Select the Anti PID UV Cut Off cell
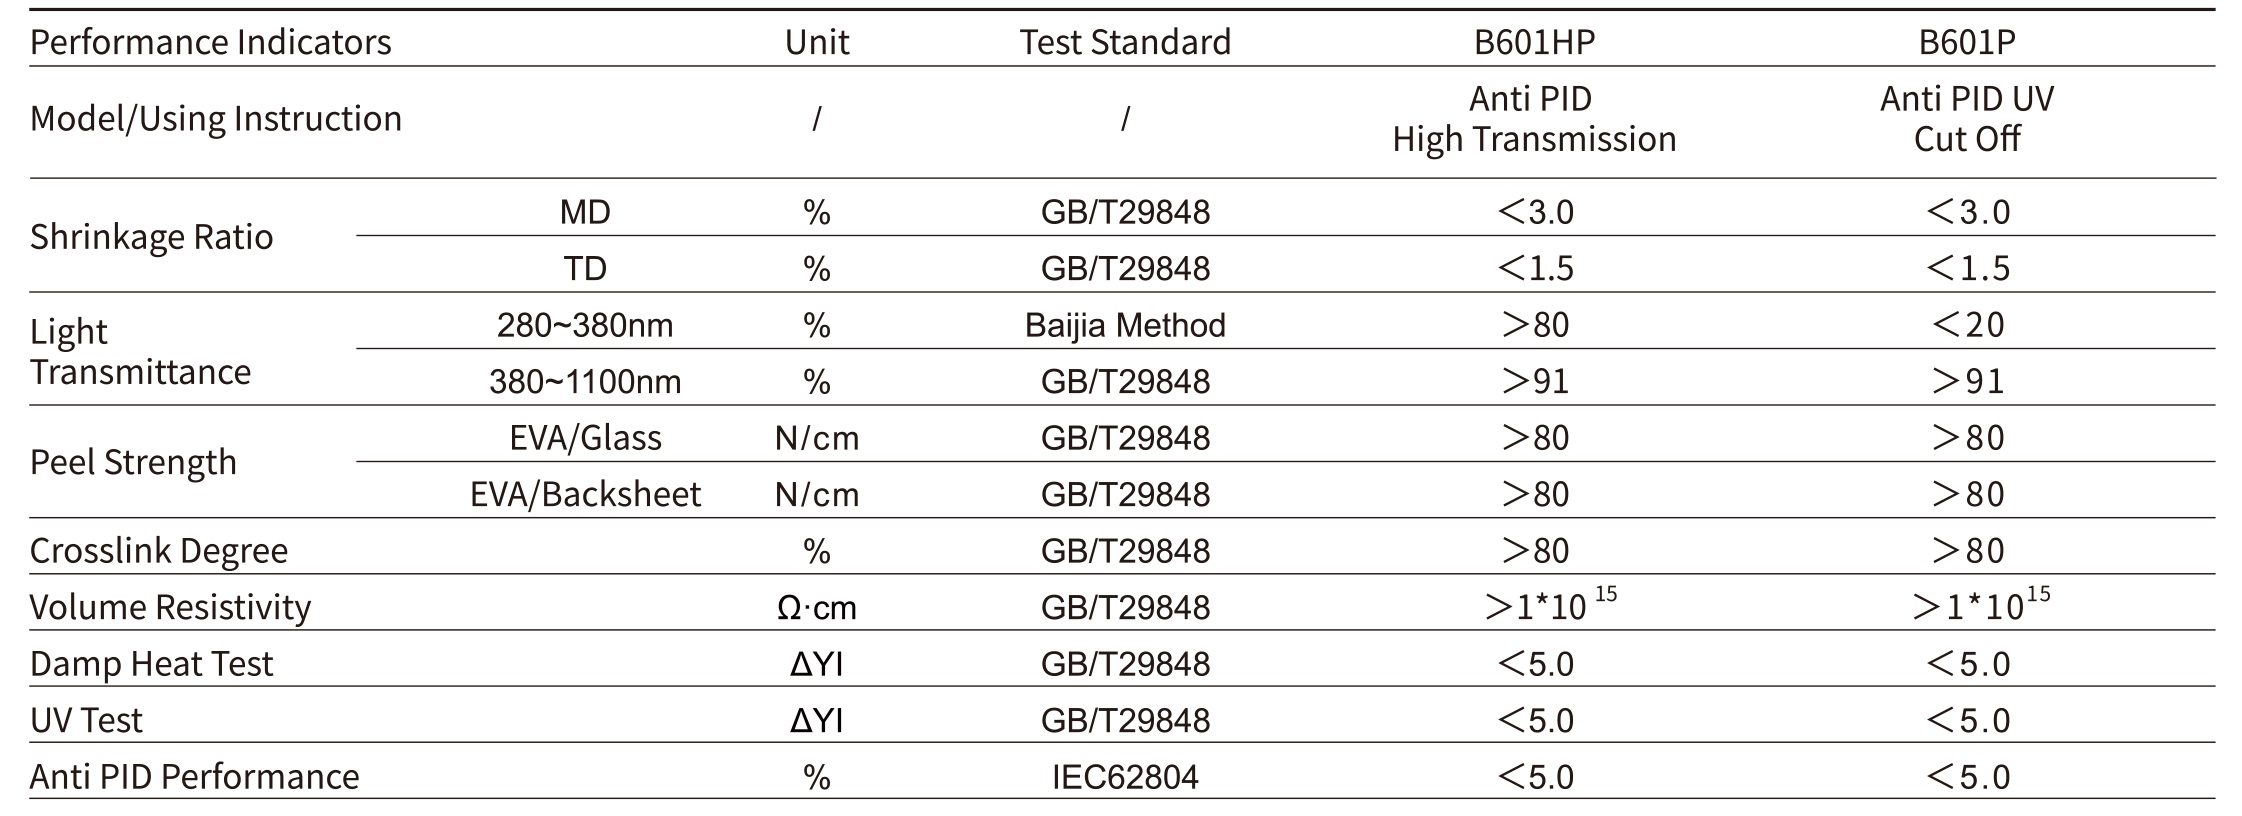This screenshot has height=816, width=2242. click(x=1967, y=118)
